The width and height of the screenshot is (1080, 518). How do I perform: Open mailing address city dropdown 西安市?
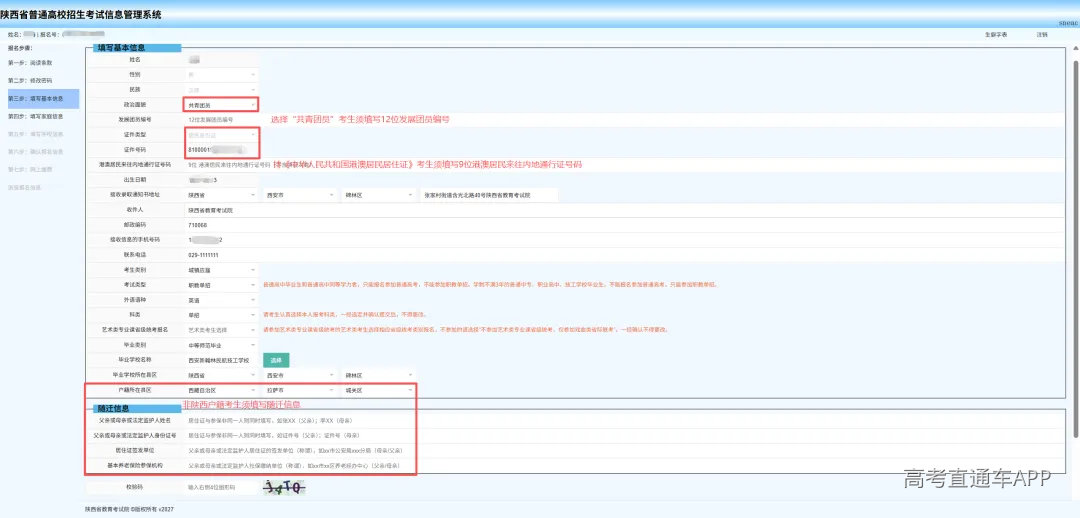pos(300,195)
